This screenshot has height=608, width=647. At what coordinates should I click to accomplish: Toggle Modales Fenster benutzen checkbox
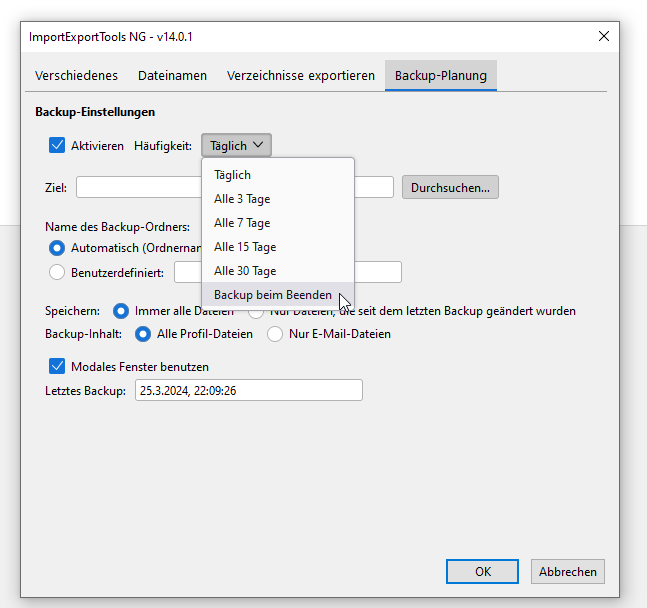click(x=57, y=366)
